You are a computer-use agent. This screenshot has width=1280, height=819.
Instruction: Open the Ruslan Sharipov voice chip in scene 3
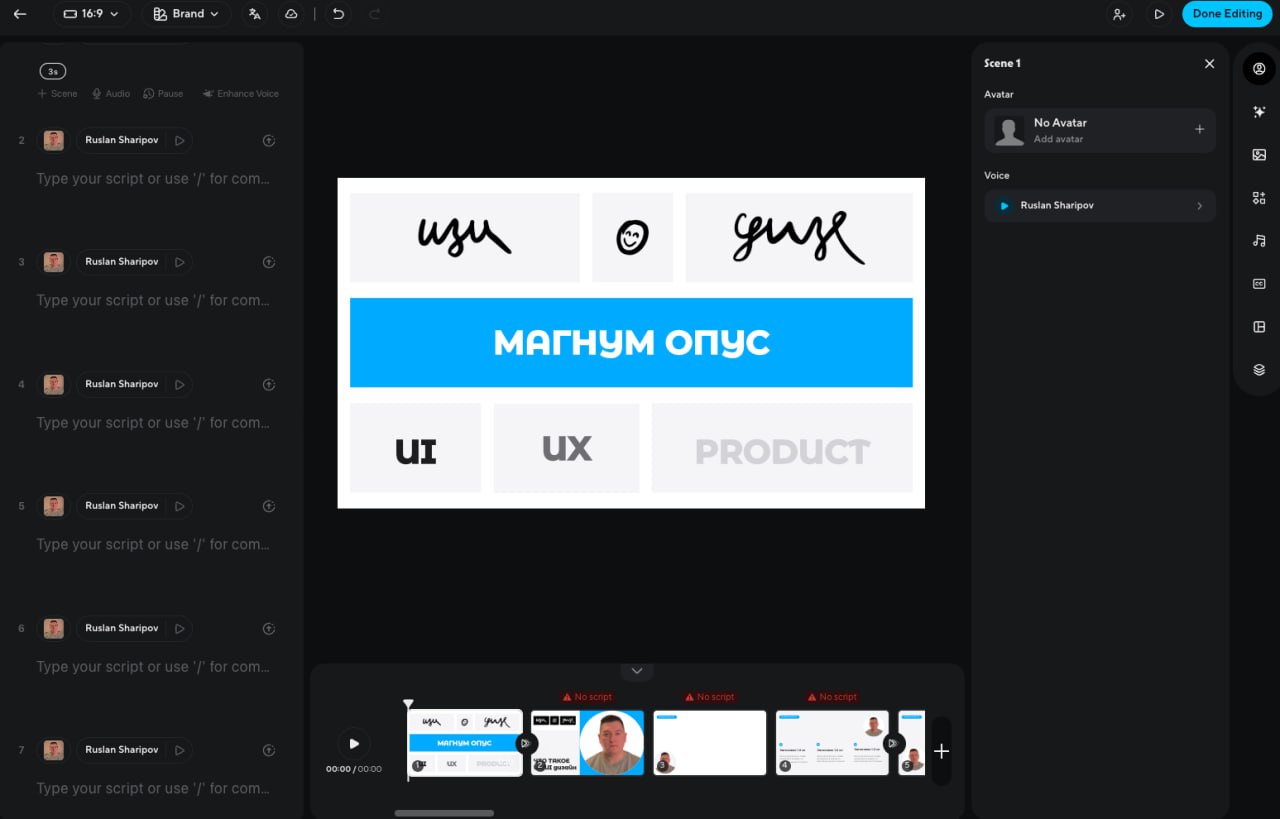click(122, 262)
